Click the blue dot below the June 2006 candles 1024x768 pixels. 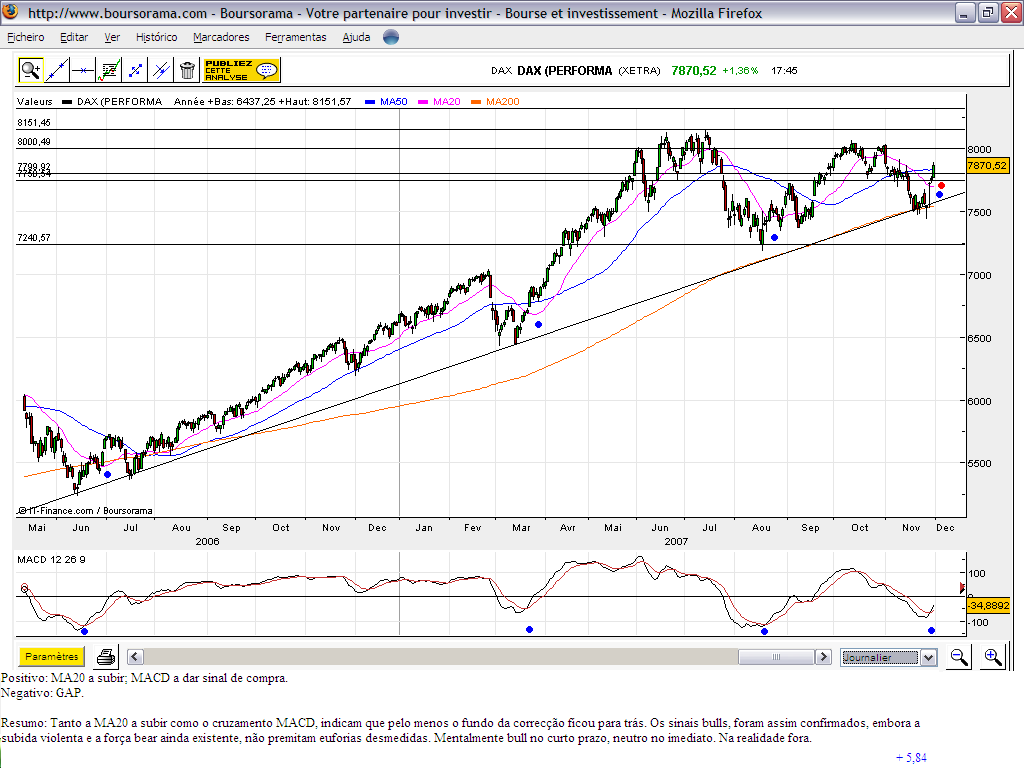coord(108,475)
